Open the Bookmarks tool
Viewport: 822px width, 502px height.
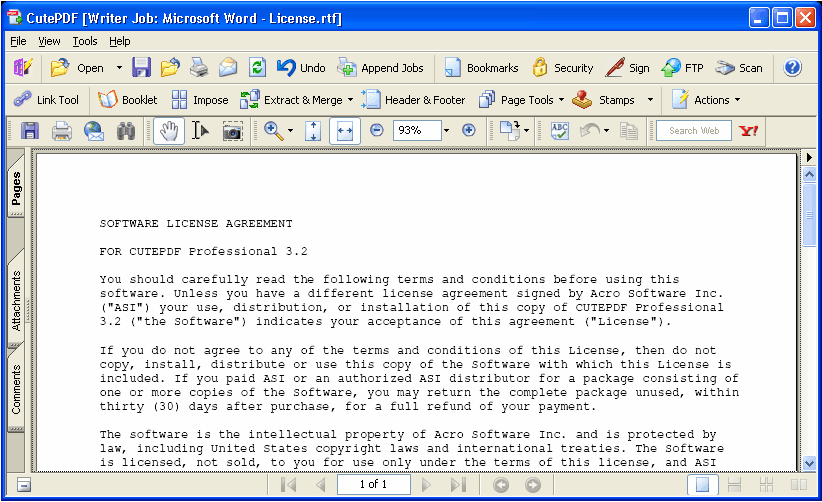pos(481,68)
